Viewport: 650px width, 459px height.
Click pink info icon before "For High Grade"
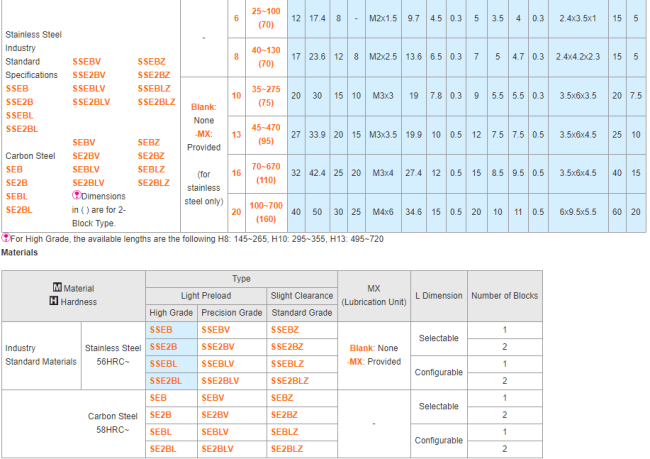5,239
